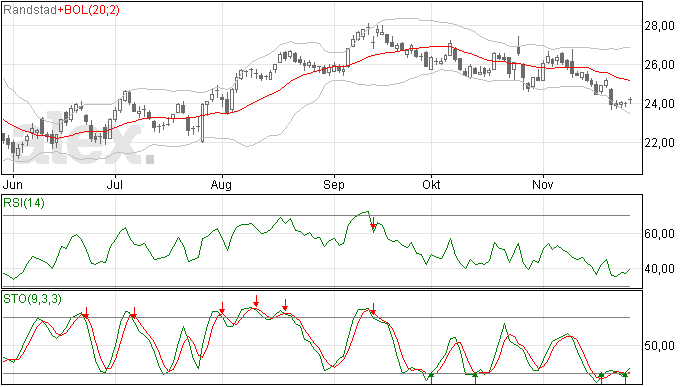Click the 50,00 stochastic axis value

[x=659, y=346]
